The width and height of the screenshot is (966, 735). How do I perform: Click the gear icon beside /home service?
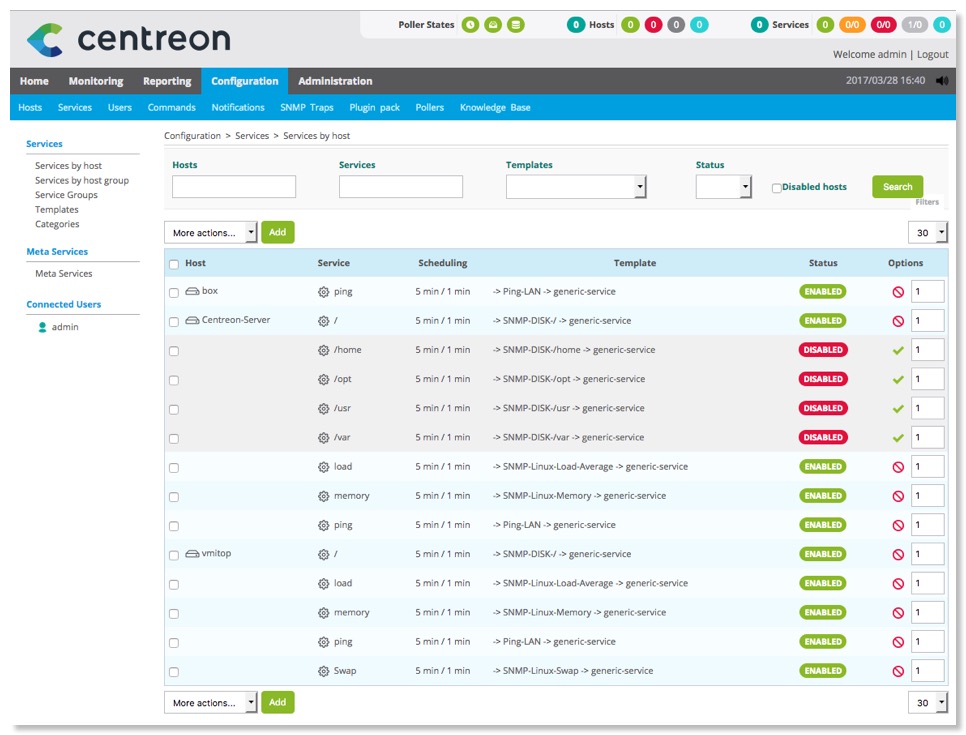(x=323, y=350)
